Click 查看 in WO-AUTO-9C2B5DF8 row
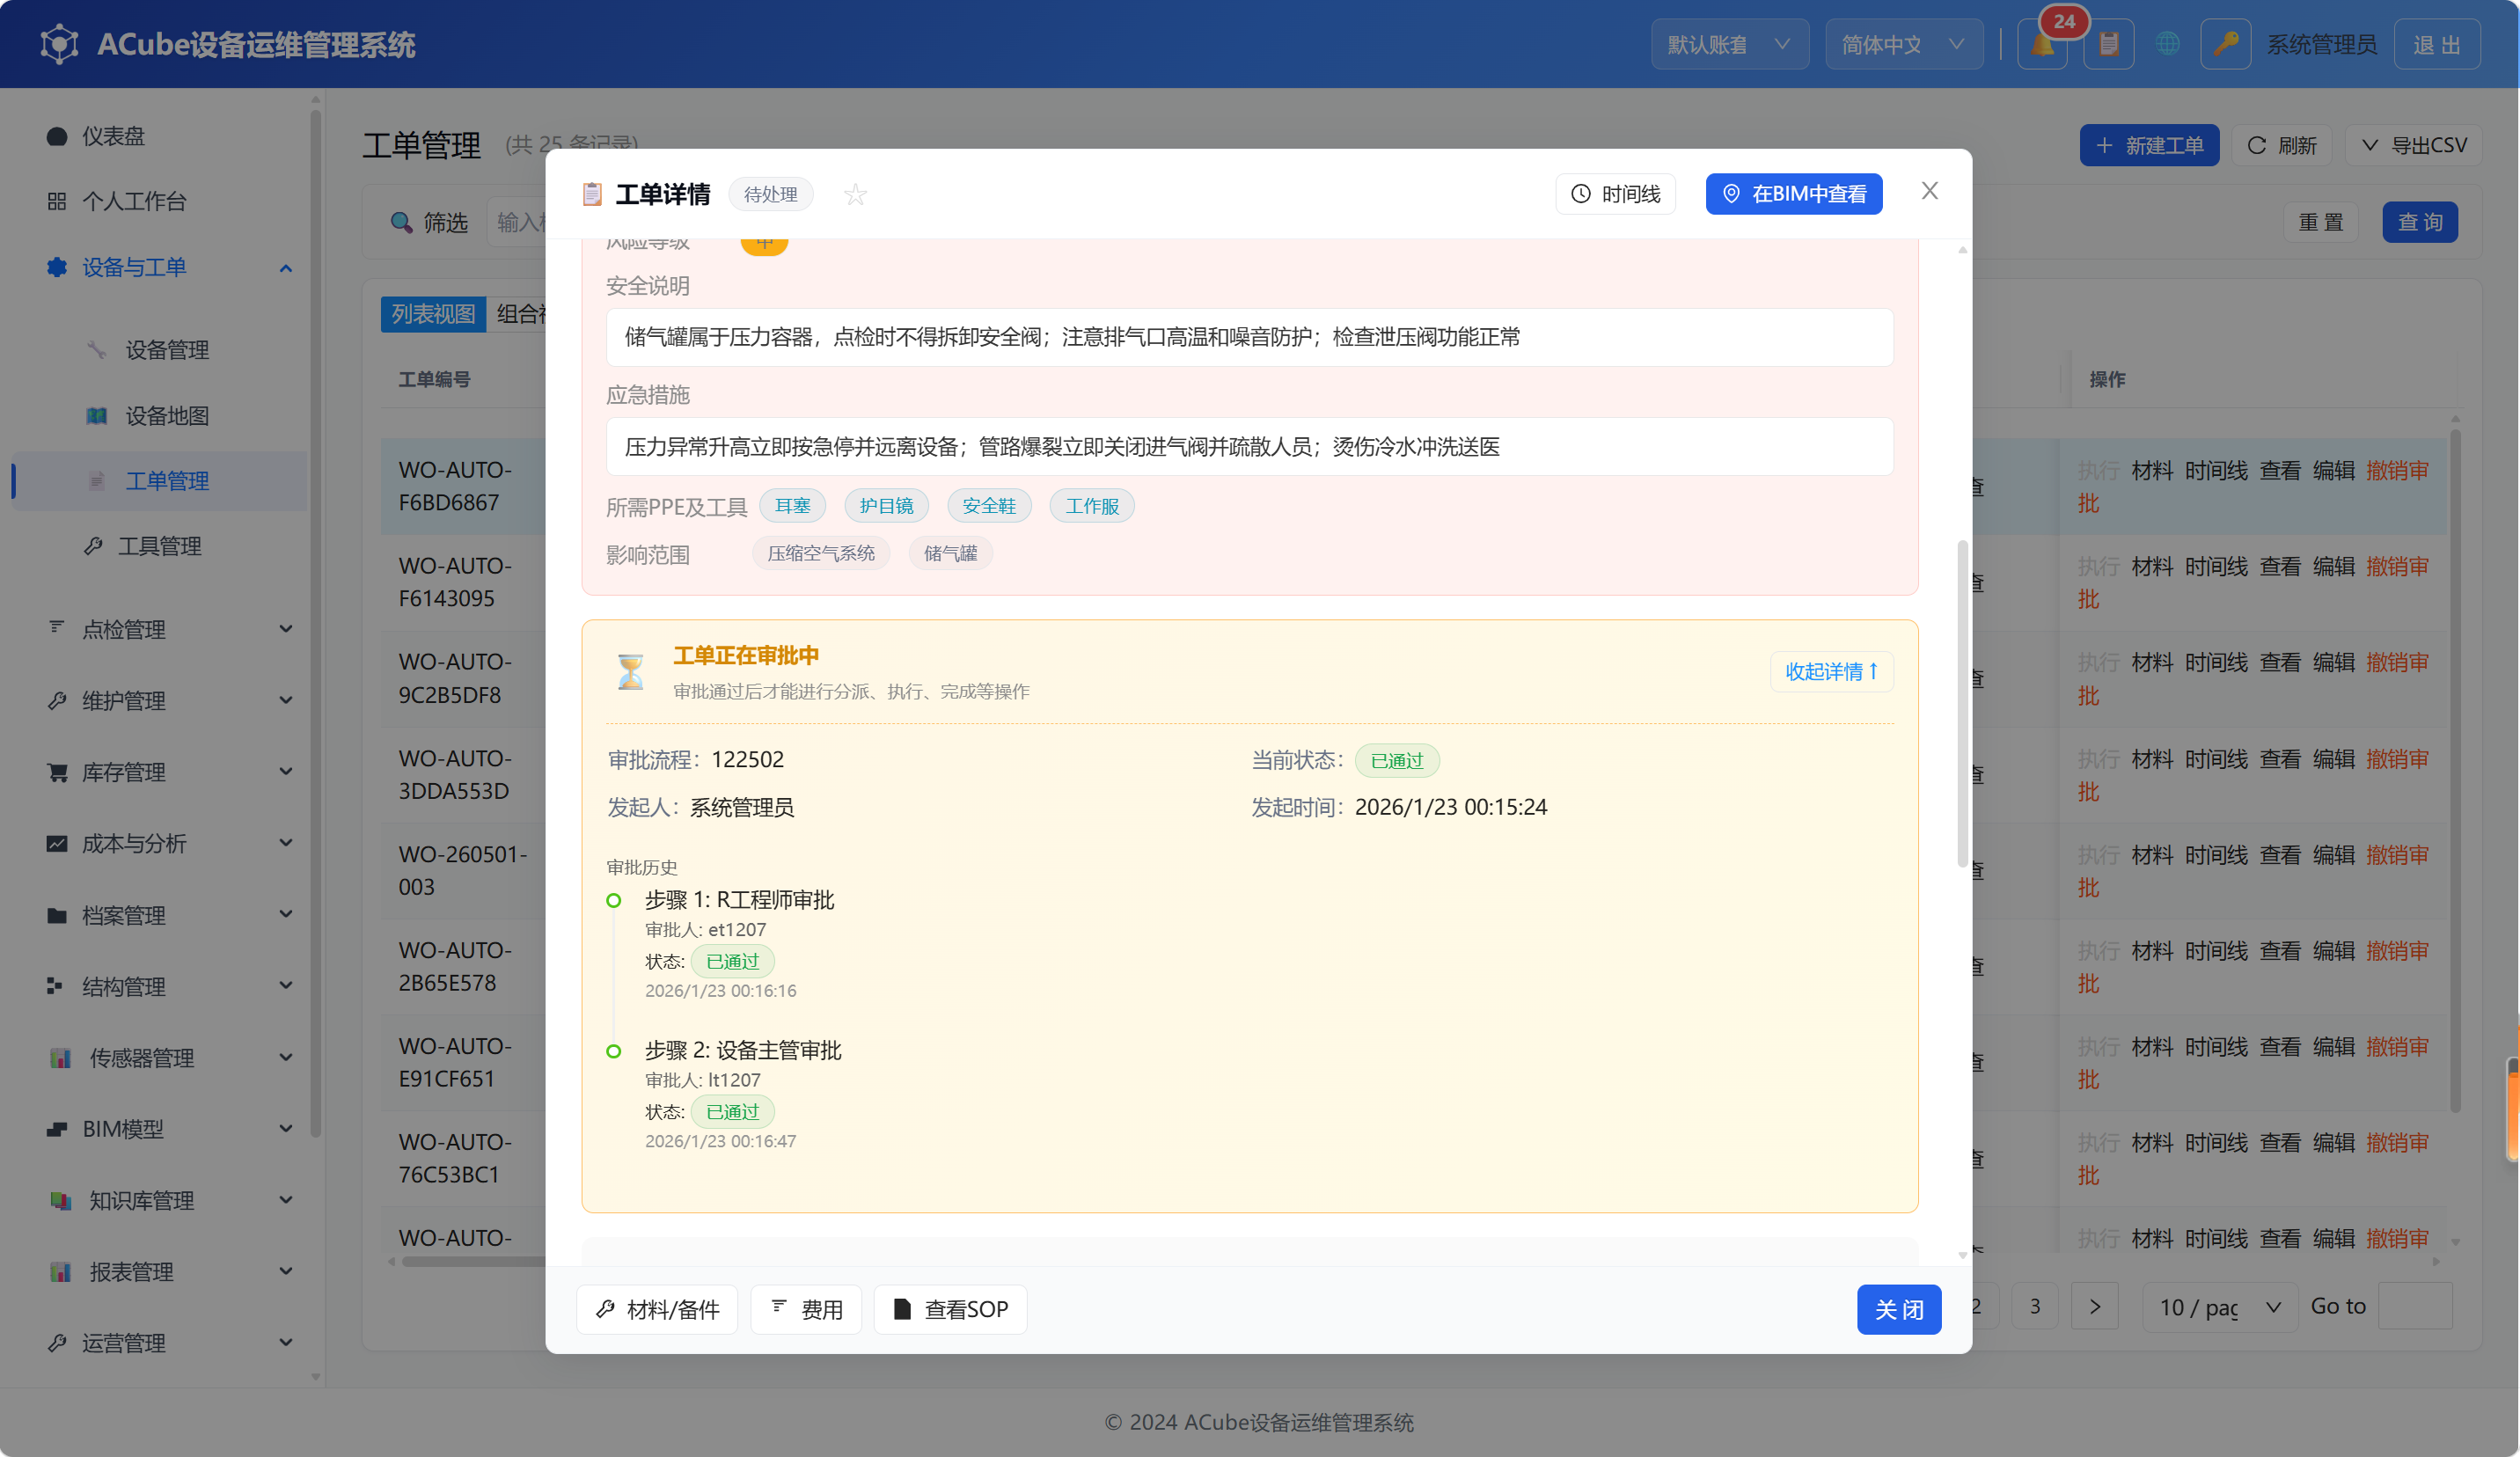This screenshot has width=2520, height=1457. (2280, 662)
